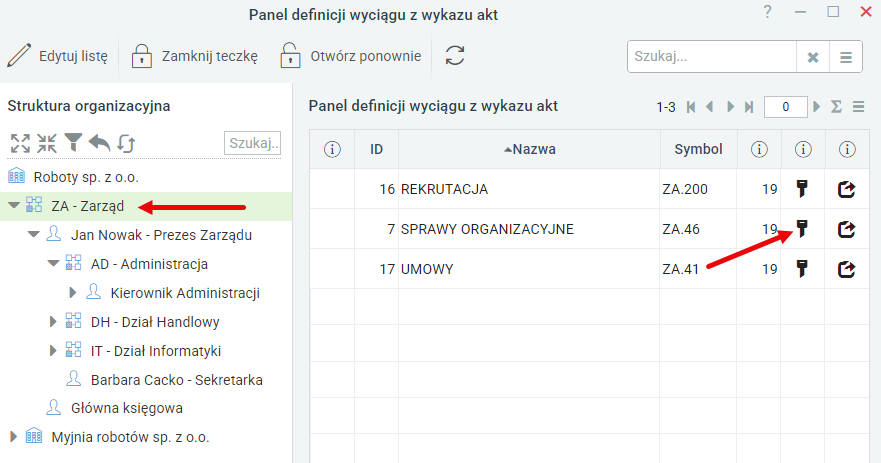Click the sigma summary icon
This screenshot has height=463, width=881.
click(837, 107)
